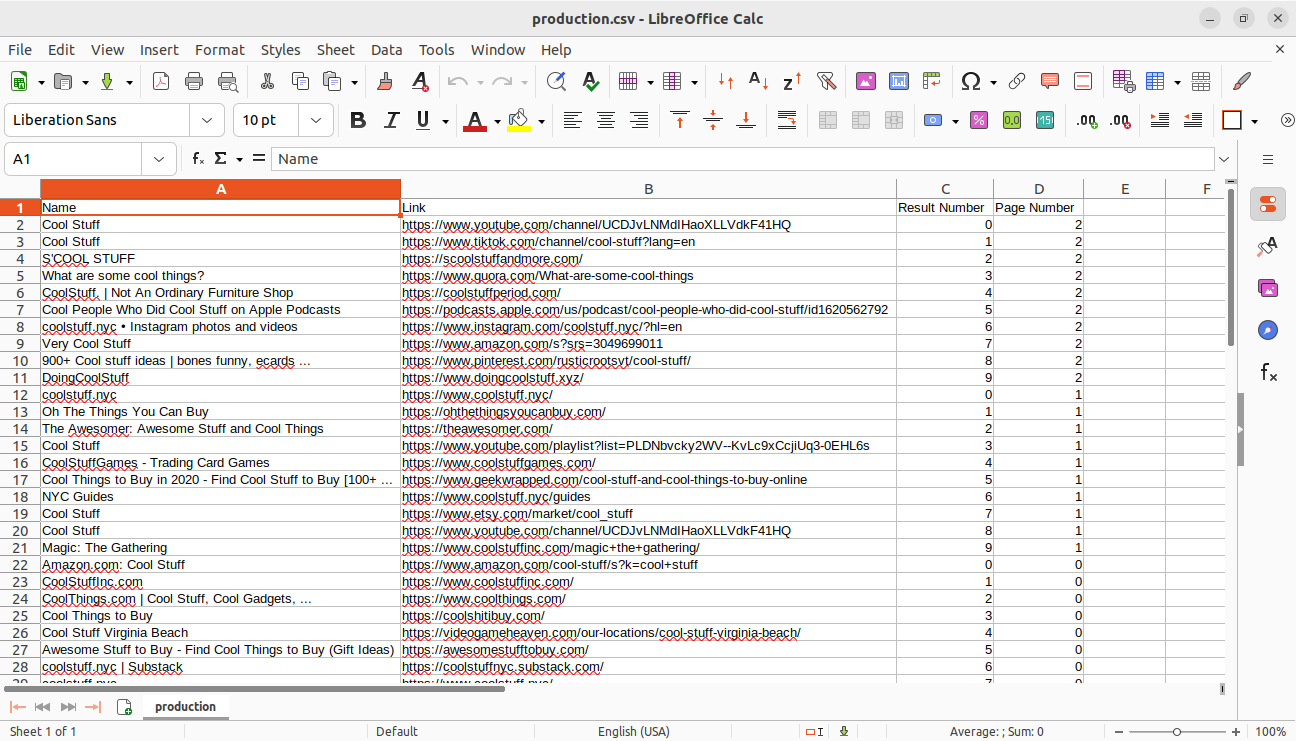
Task: Click the Sum sigma icon
Action: click(x=221, y=159)
